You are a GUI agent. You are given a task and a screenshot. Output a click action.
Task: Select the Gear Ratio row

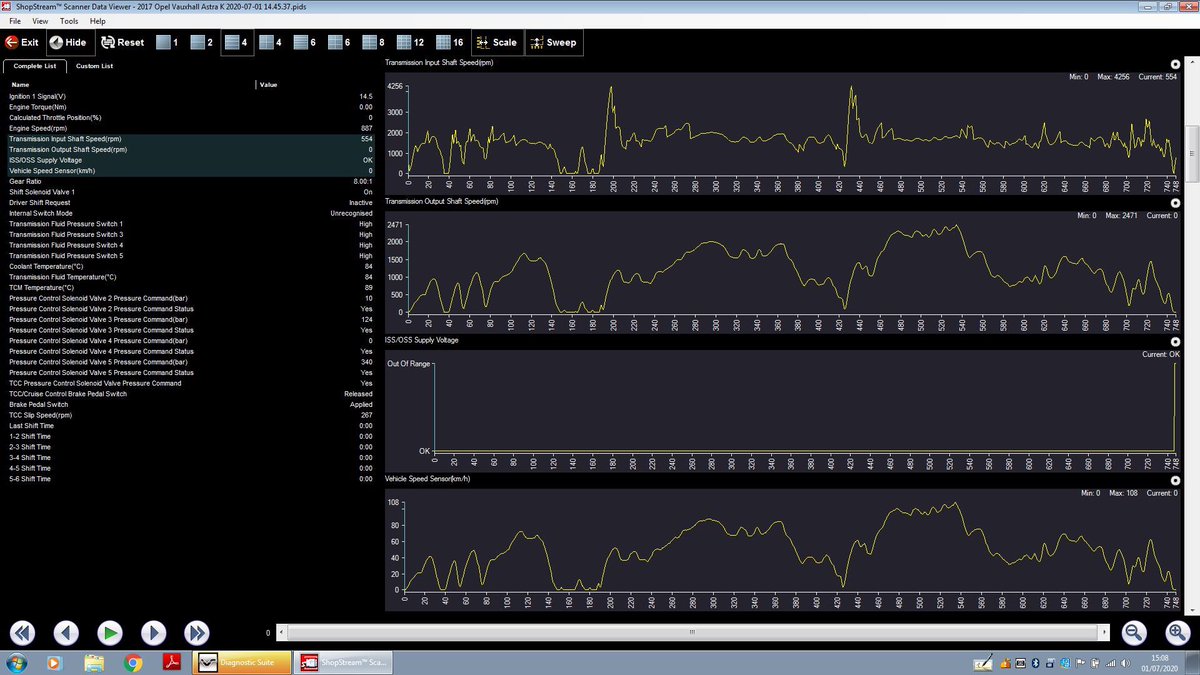[x=190, y=181]
